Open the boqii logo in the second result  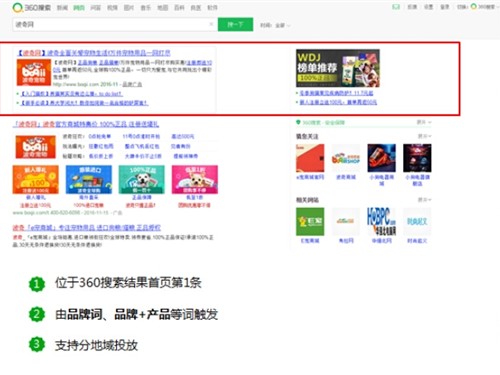coord(36,146)
